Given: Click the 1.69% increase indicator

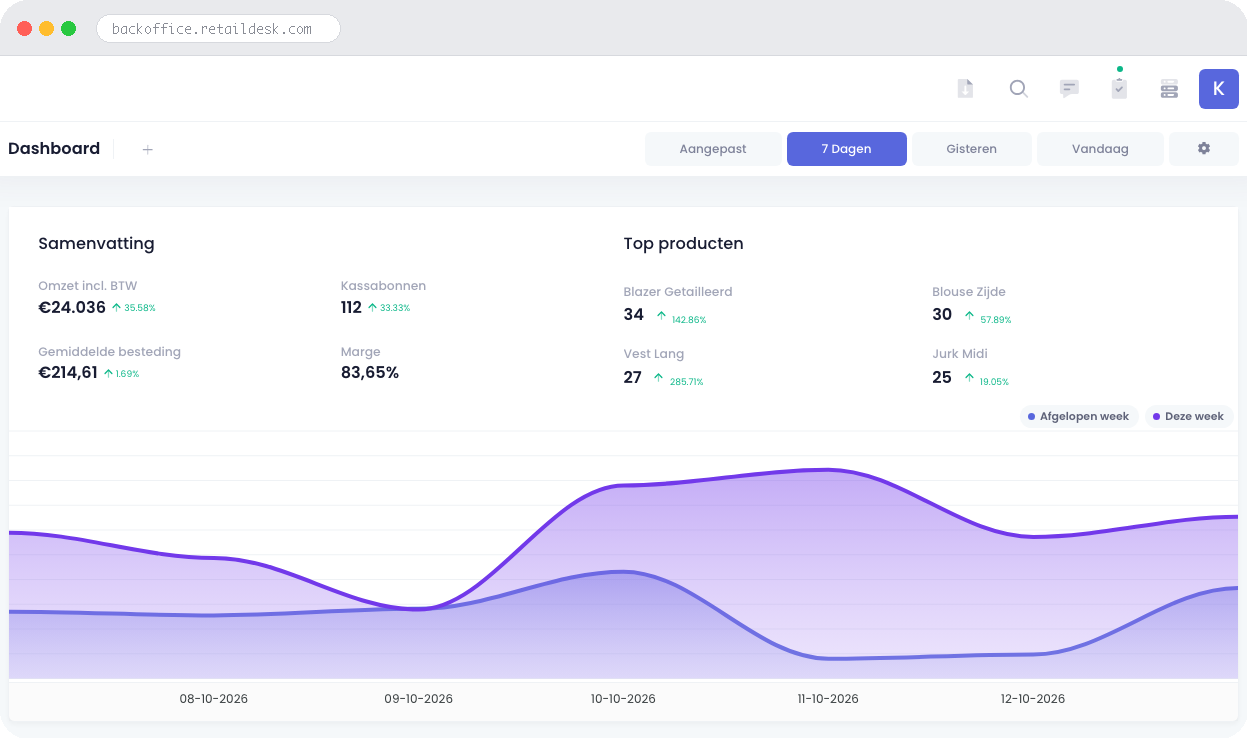Looking at the screenshot, I should tap(121, 374).
